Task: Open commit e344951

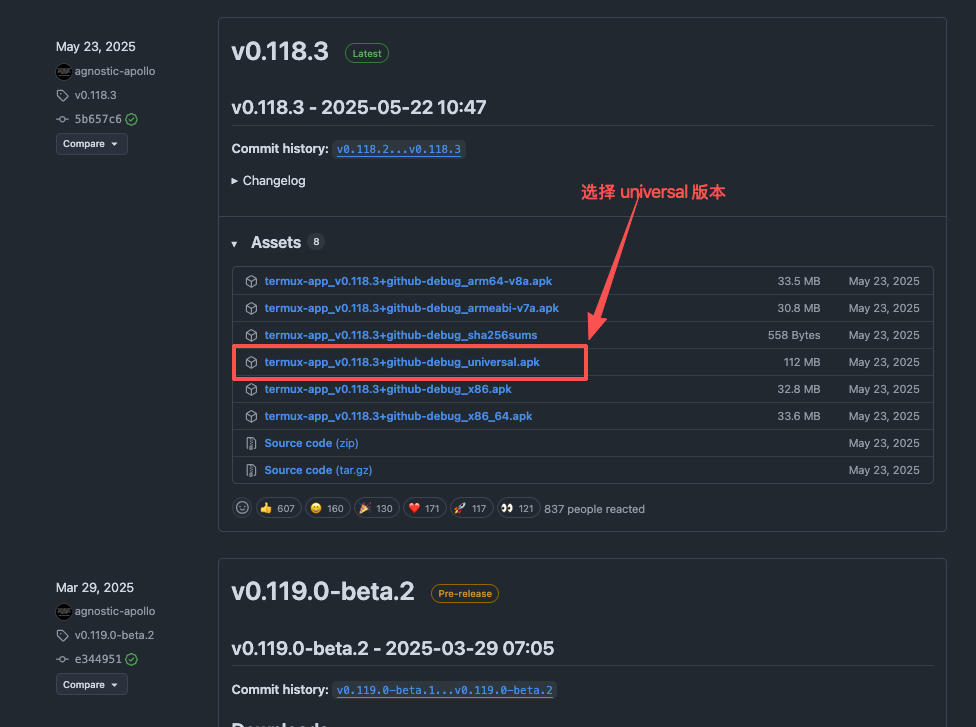Action: point(98,659)
